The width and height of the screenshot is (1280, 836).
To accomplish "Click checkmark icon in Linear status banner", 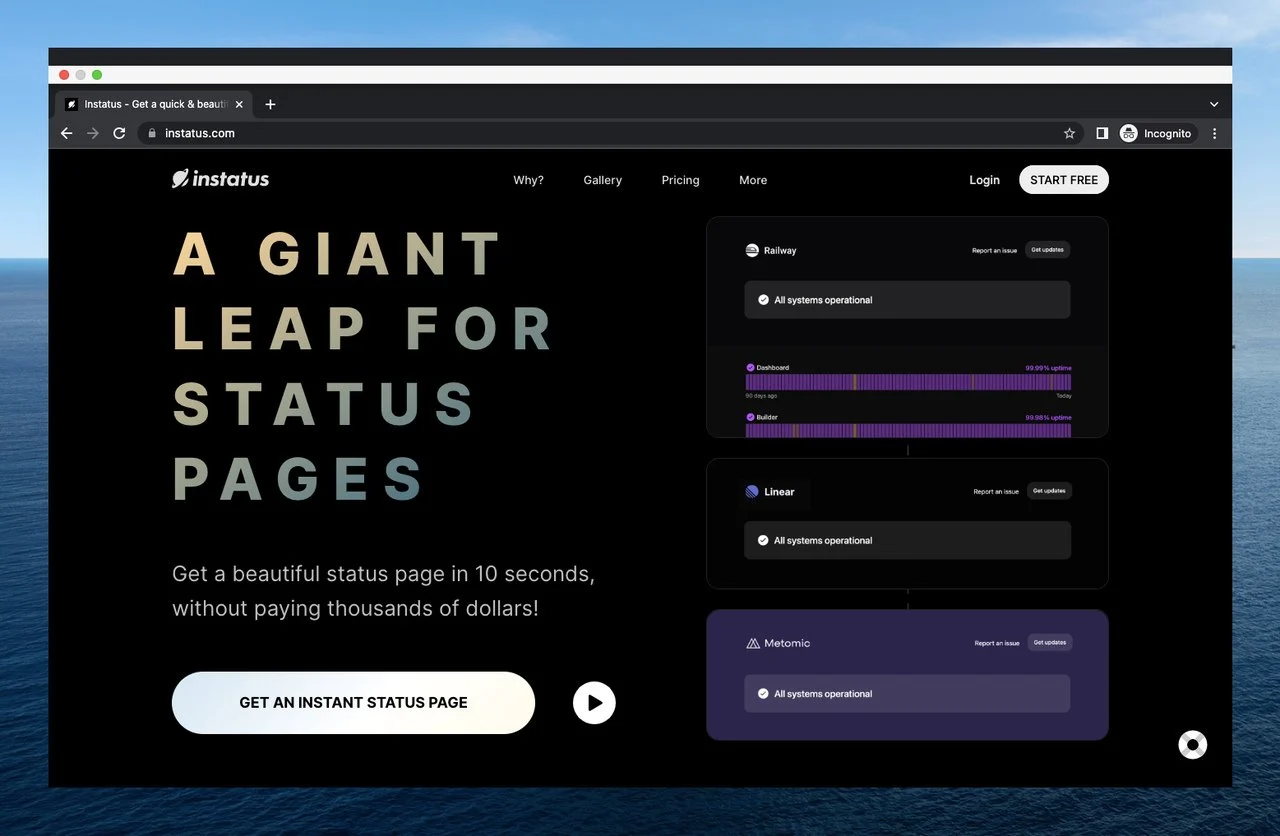I will click(763, 541).
